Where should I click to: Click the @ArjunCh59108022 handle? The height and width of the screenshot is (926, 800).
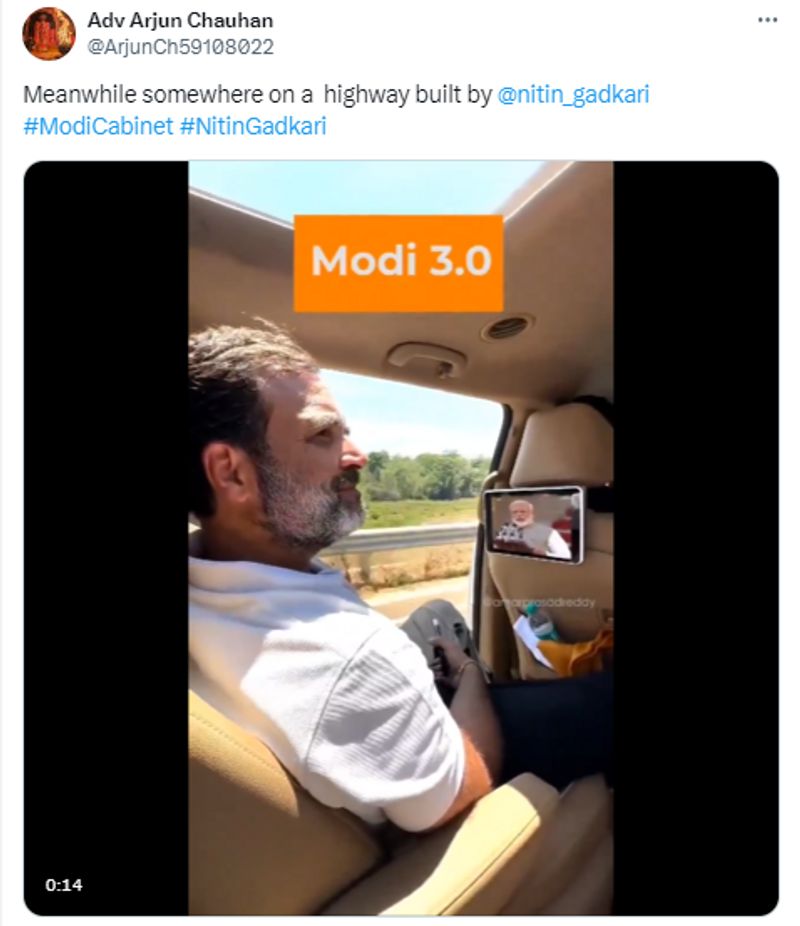(x=180, y=46)
